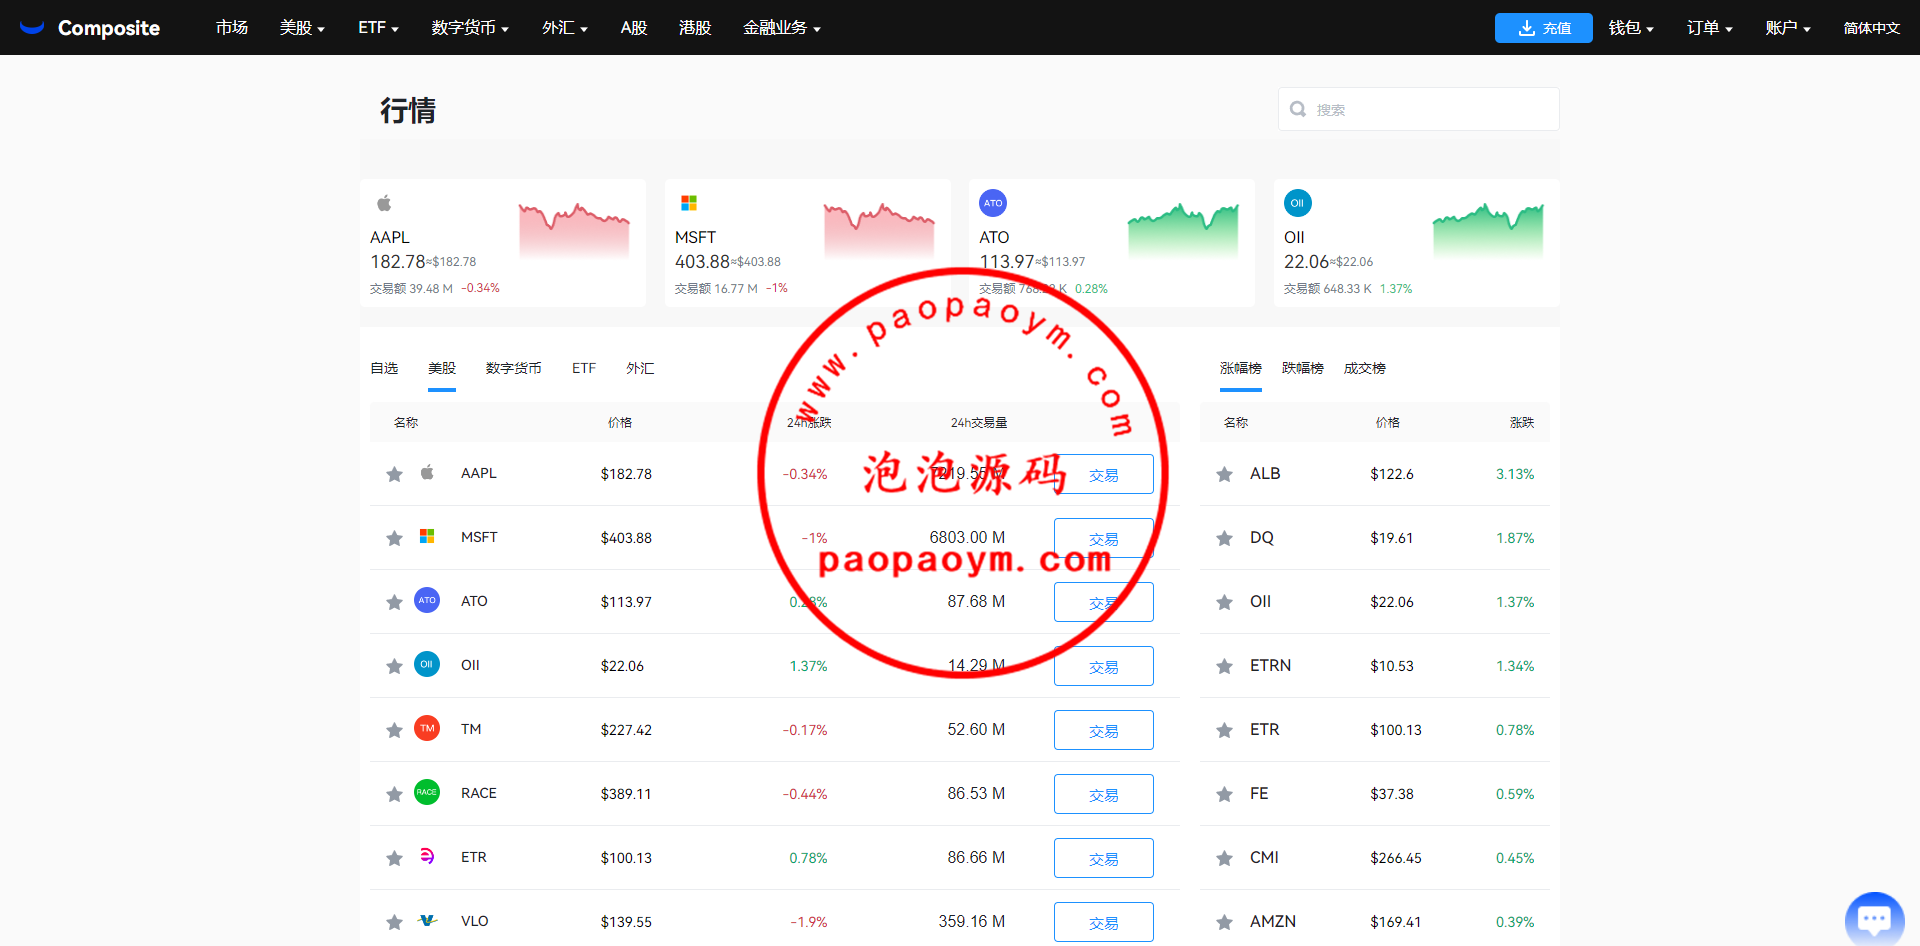The height and width of the screenshot is (946, 1920).
Task: Click the Apple logo in AAPL table row
Action: click(x=427, y=472)
